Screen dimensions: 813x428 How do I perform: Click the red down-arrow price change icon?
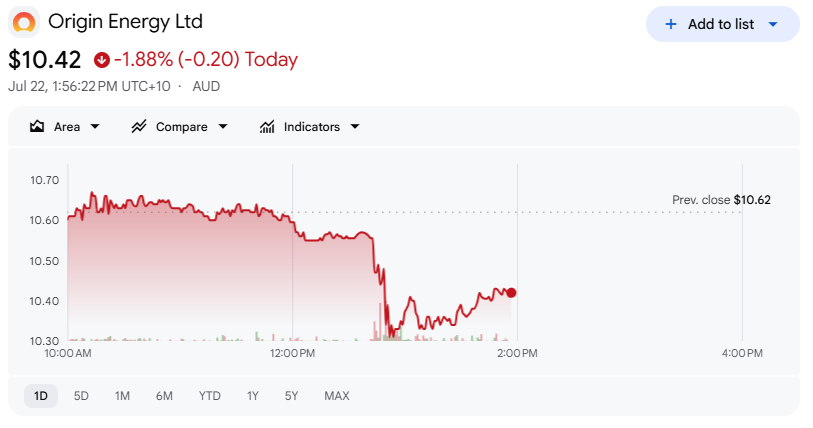[x=102, y=60]
